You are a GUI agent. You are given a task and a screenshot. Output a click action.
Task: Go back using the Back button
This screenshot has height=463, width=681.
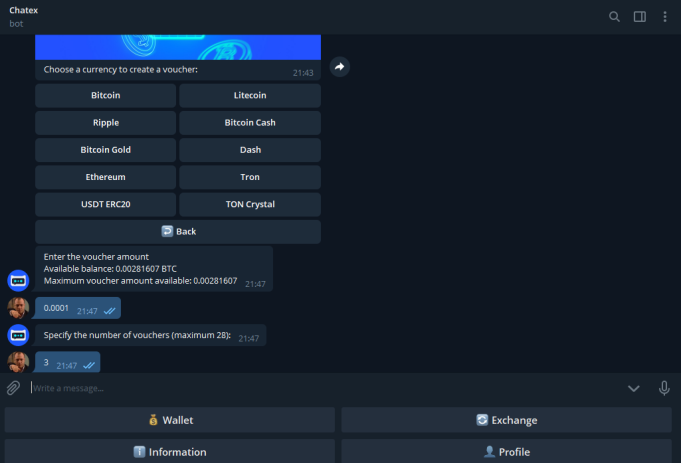[178, 232]
